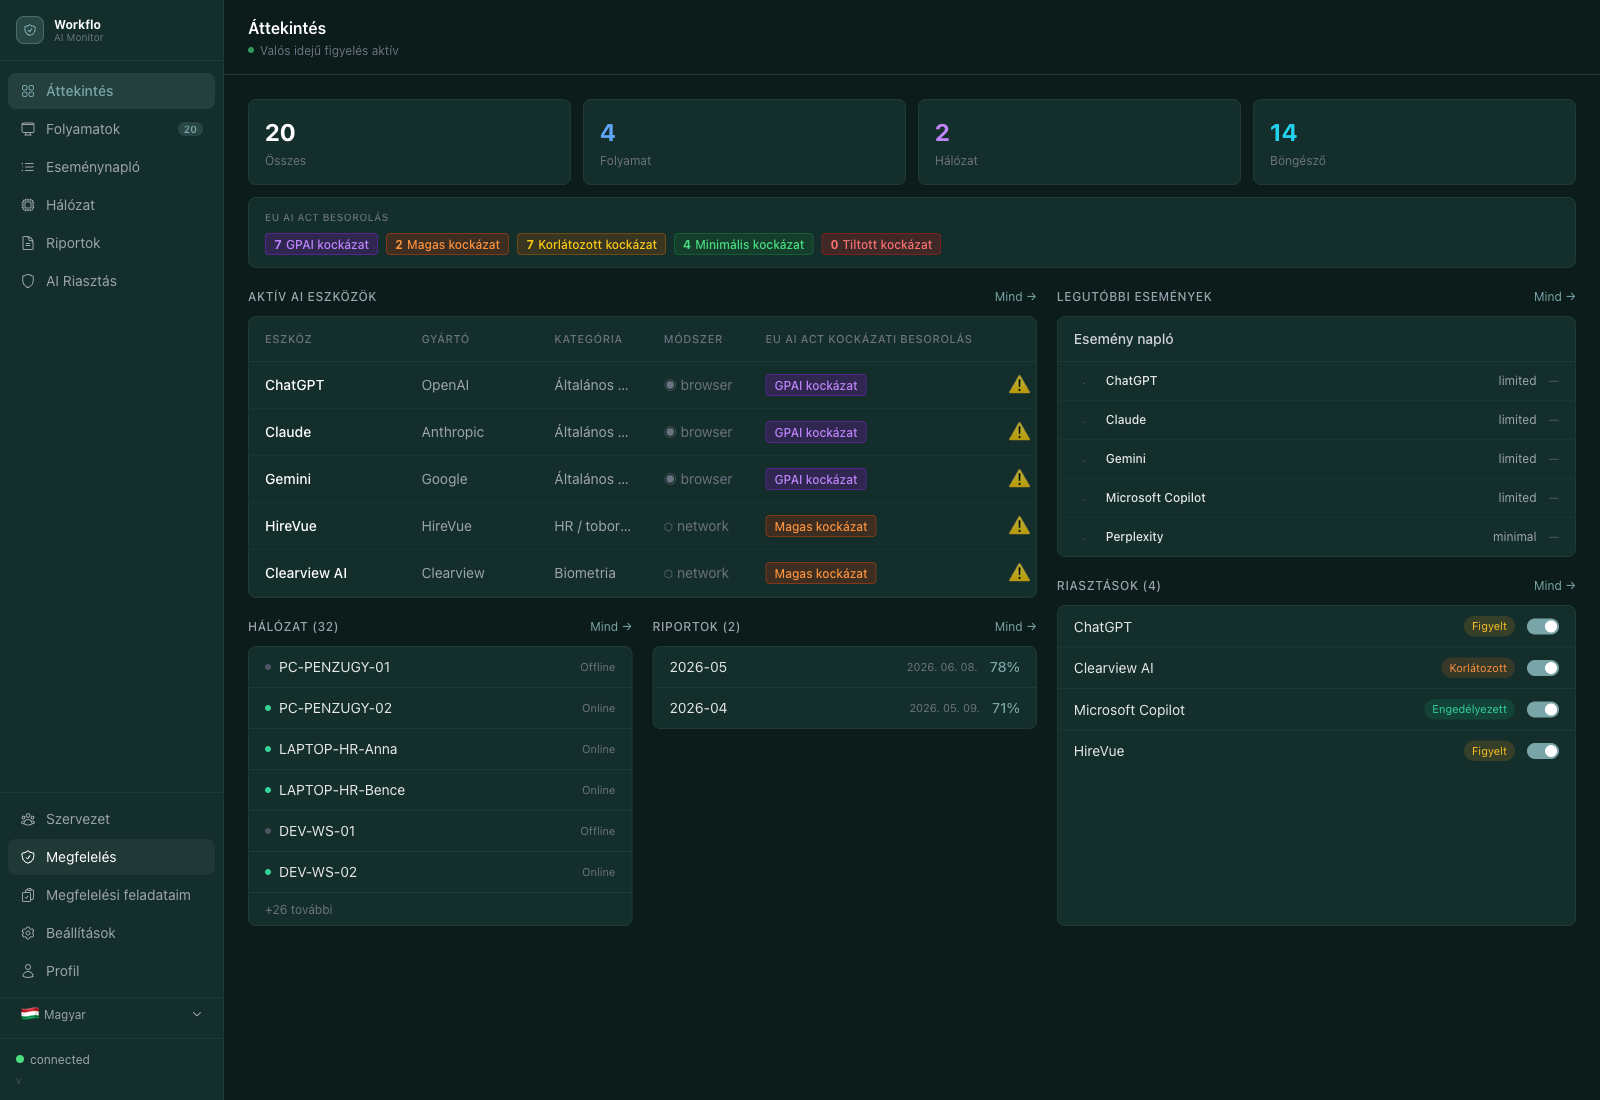Click the warning triangle in ChatGPT row

pyautogui.click(x=1019, y=385)
